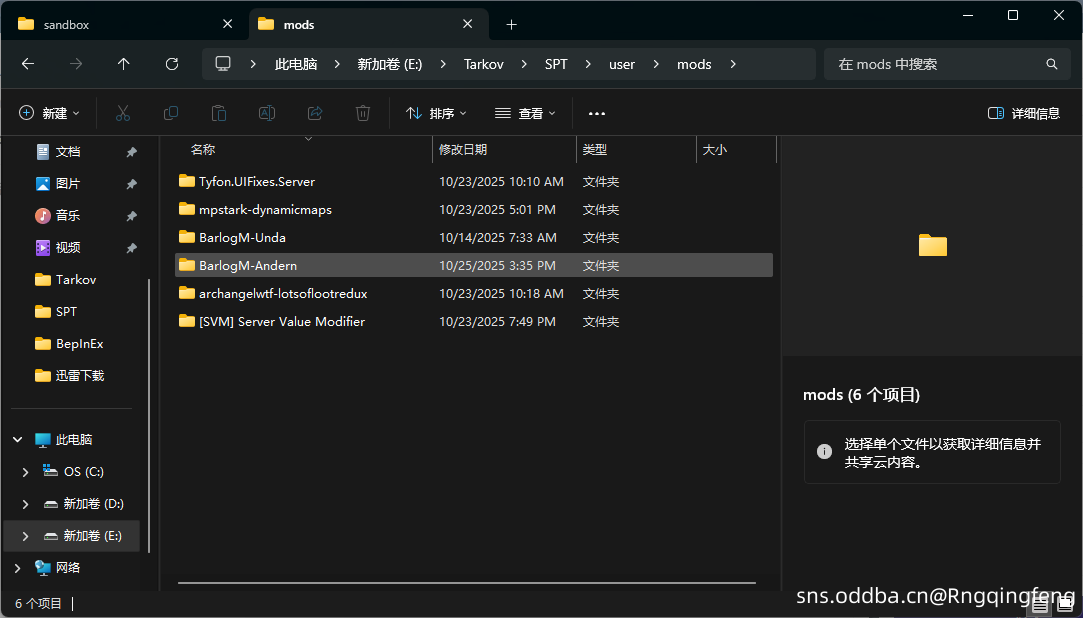Click the Paste clipboard icon
The height and width of the screenshot is (618, 1083).
click(x=219, y=113)
